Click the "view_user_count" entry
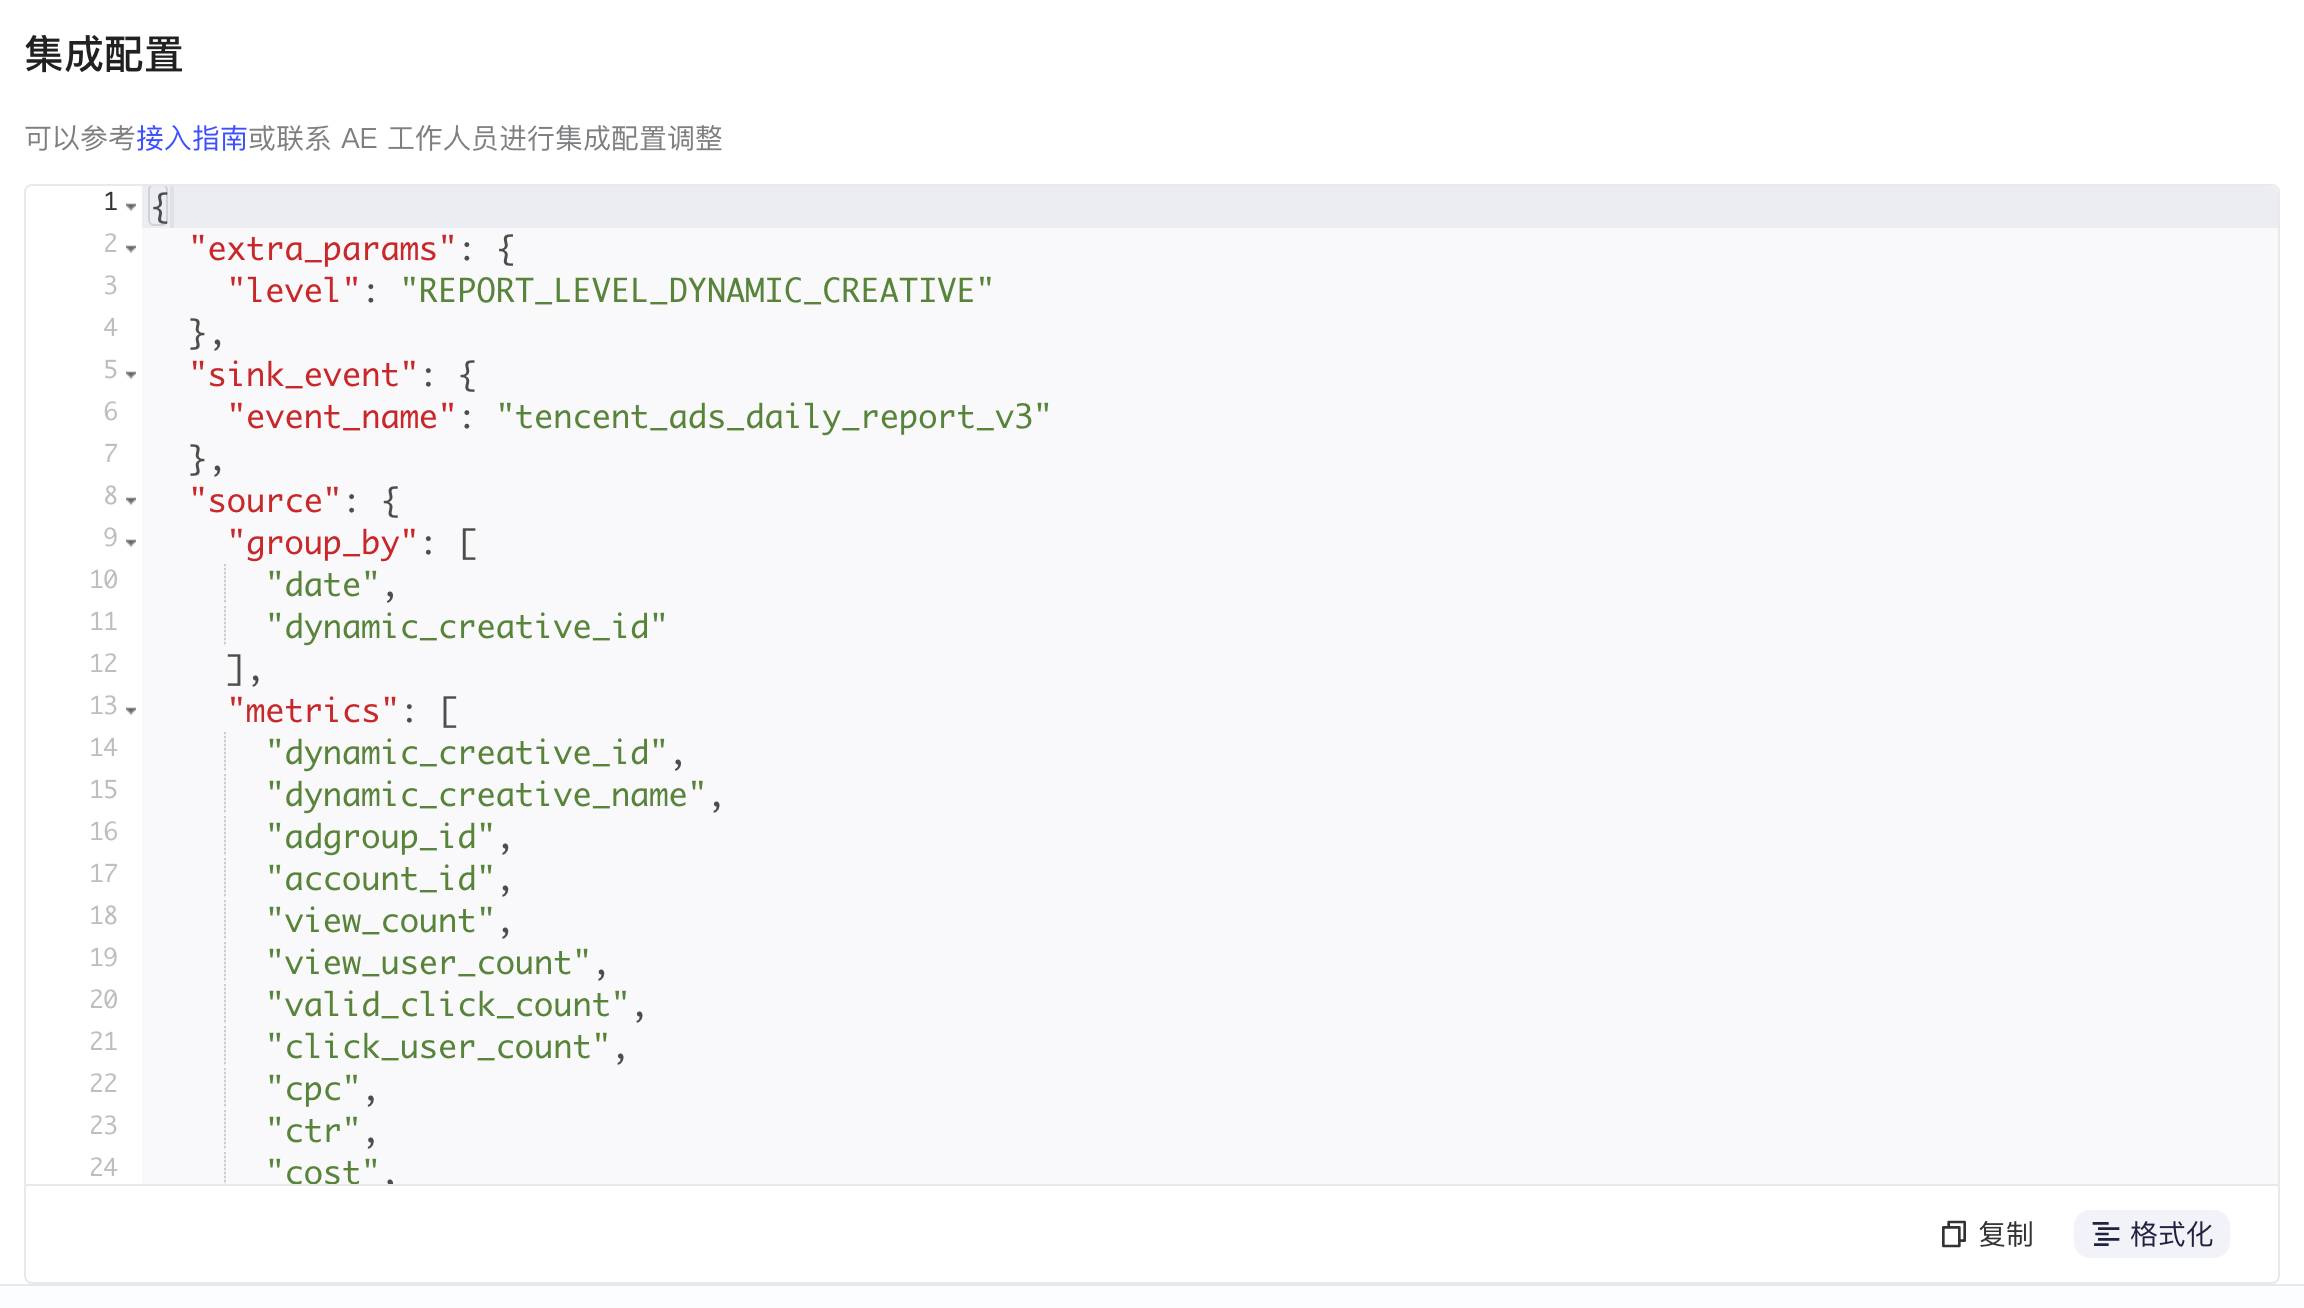 coord(428,962)
